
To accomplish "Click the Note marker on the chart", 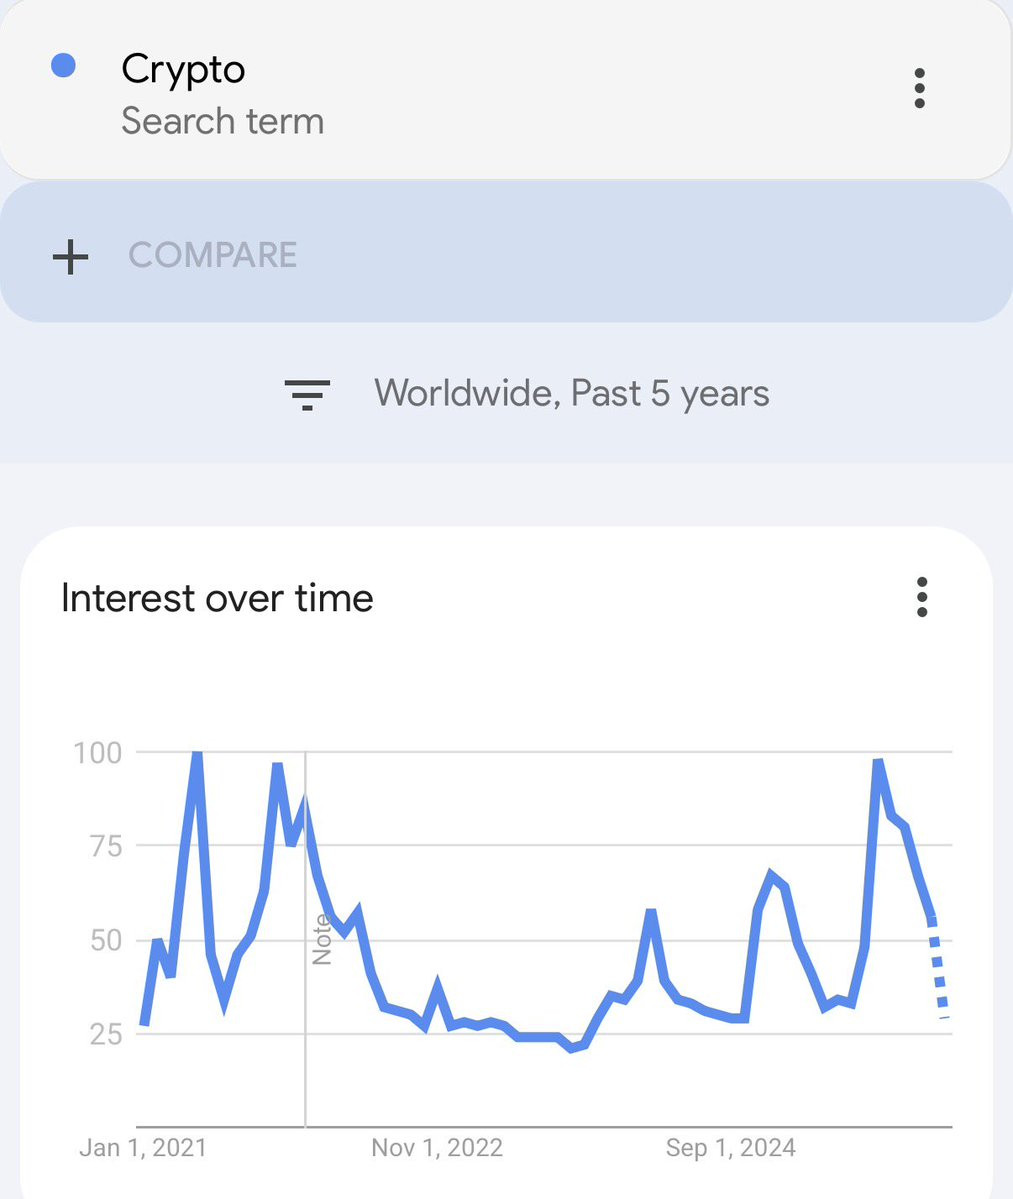I will tap(321, 939).
